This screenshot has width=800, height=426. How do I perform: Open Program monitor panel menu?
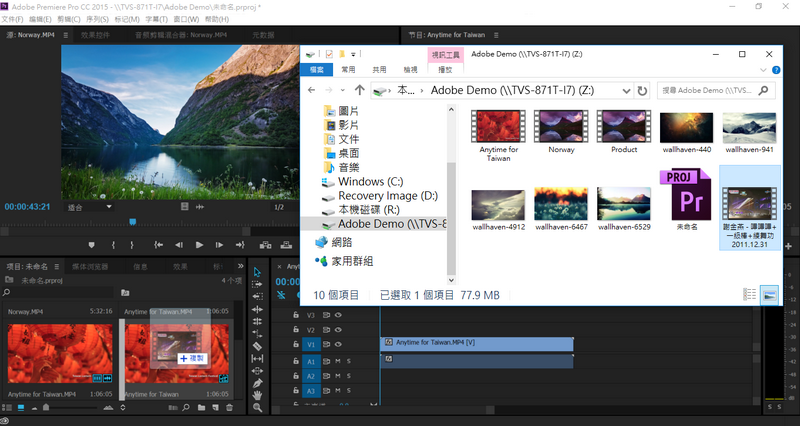point(496,35)
